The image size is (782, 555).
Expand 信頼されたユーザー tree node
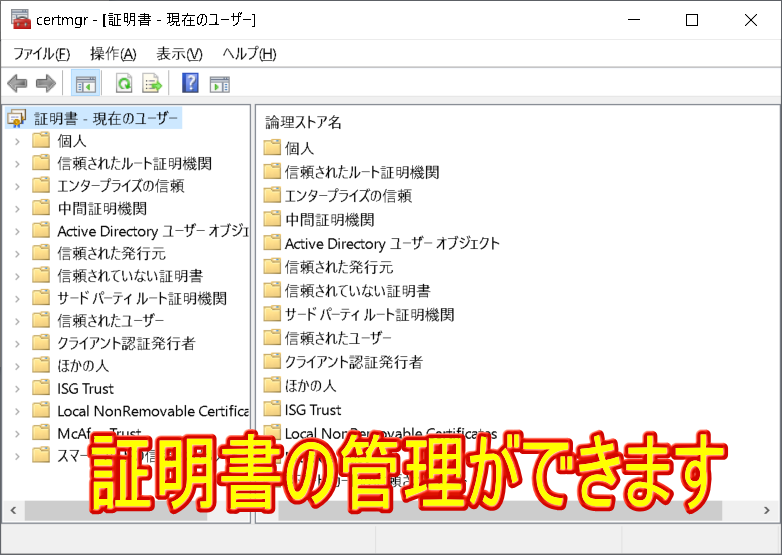[17, 321]
